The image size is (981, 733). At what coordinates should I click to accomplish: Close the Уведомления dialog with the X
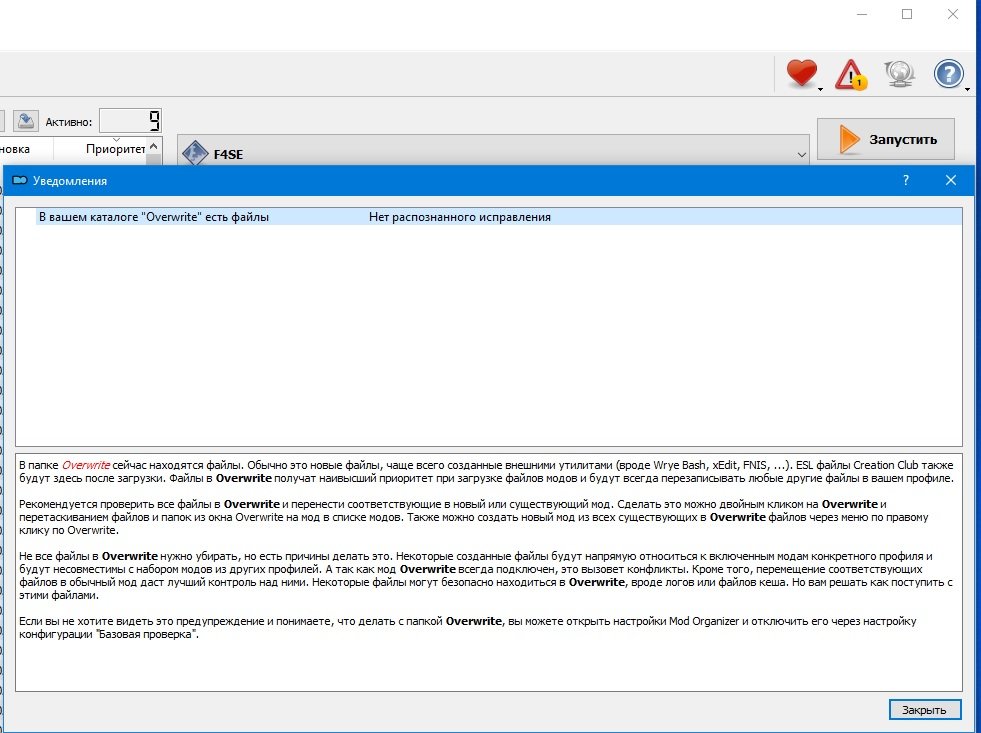951,180
